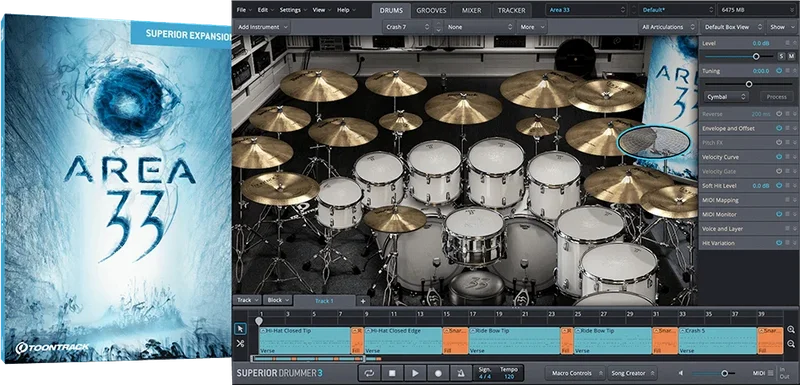
Task: Adjust the Level slider
Action: point(738,56)
